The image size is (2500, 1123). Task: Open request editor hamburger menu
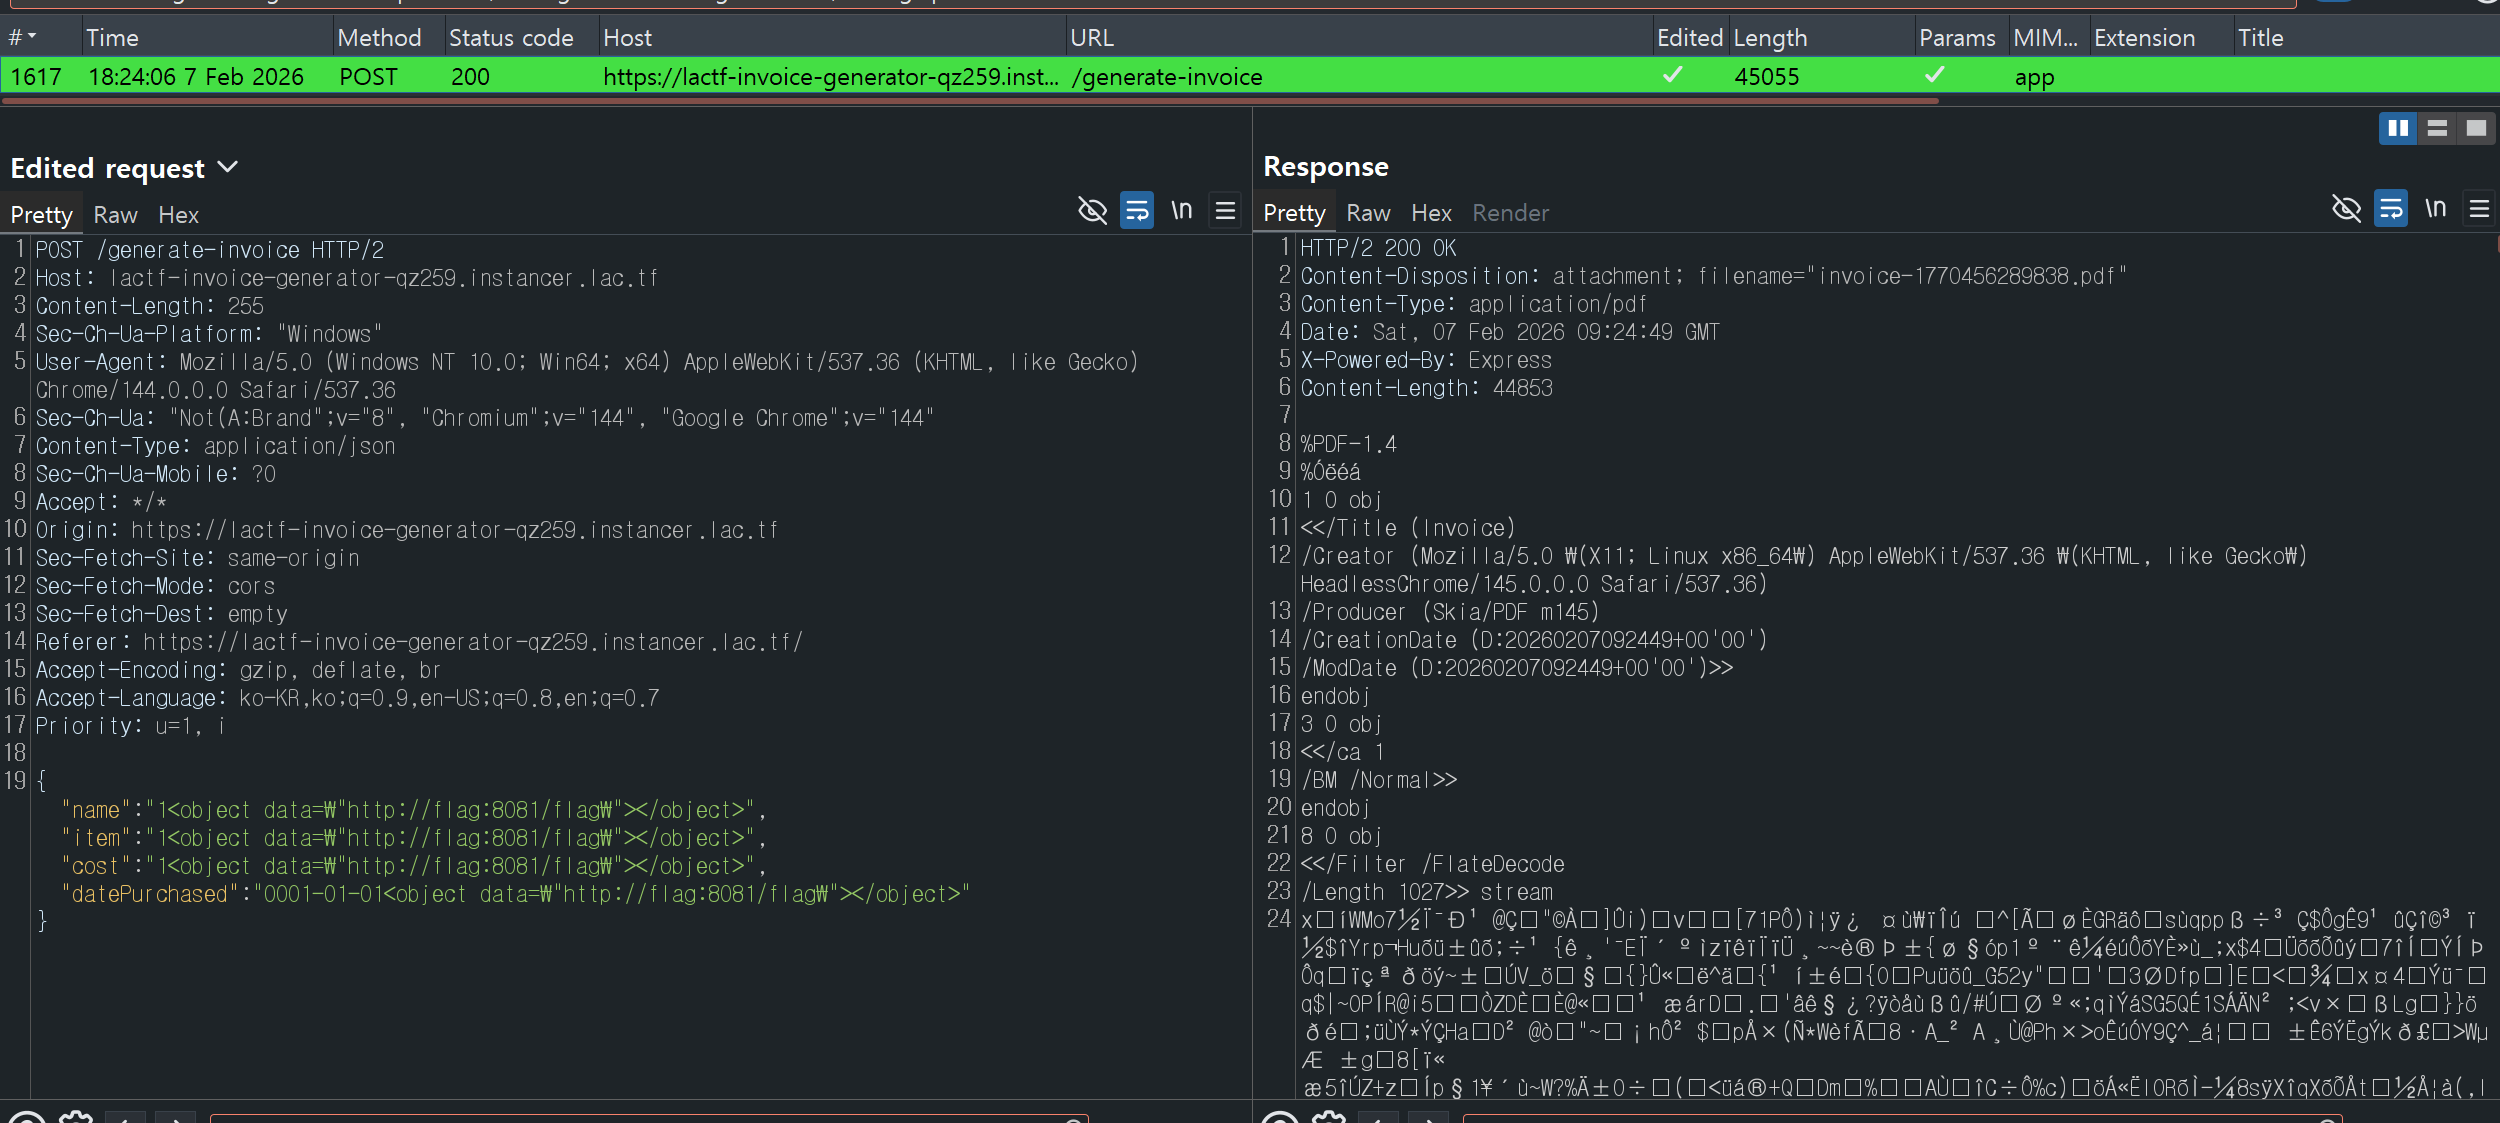click(1226, 211)
